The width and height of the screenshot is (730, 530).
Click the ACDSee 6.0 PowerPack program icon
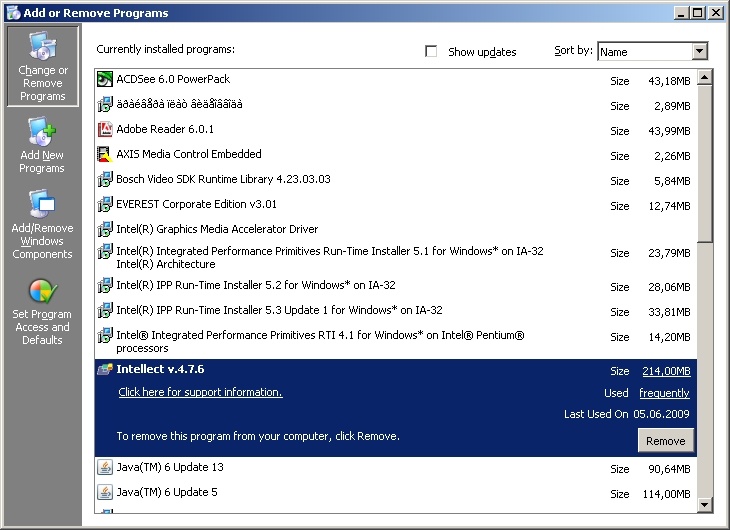tap(105, 79)
